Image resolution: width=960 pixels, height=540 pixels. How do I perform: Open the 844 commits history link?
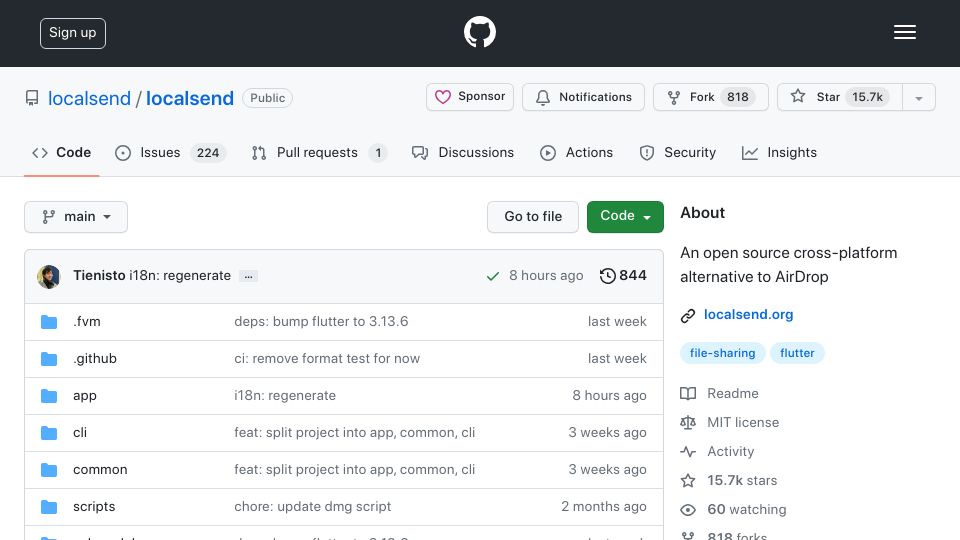click(x=623, y=276)
